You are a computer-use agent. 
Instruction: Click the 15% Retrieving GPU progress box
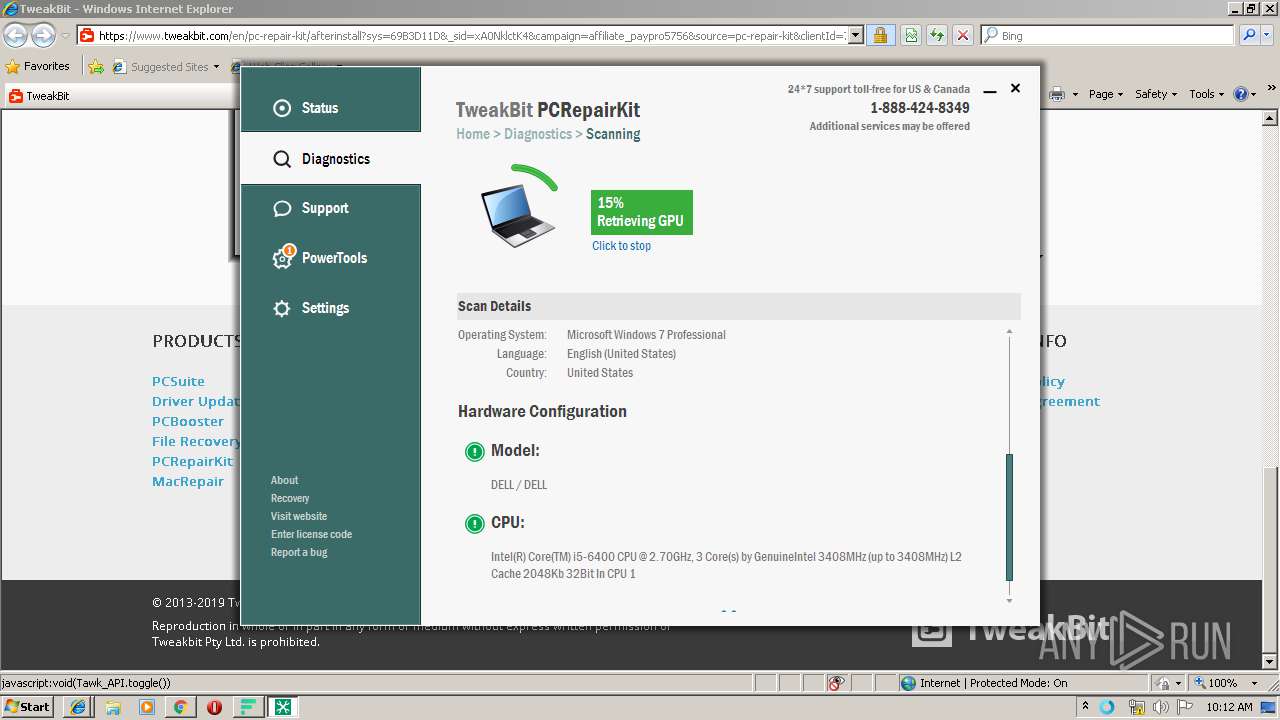click(x=642, y=212)
